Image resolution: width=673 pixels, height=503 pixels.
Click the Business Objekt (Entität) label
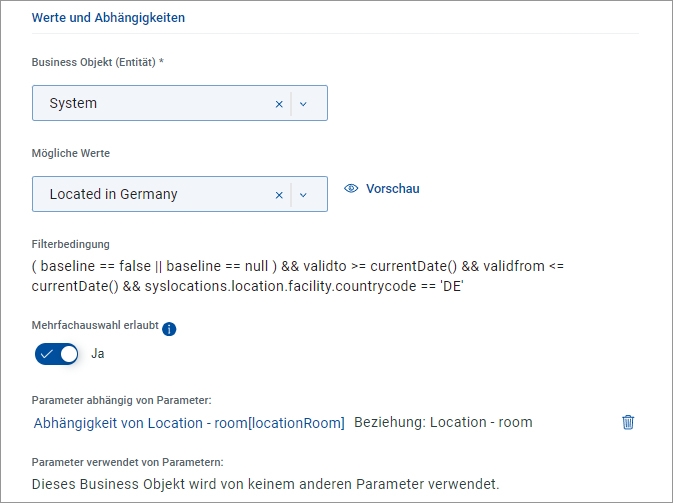tap(98, 62)
